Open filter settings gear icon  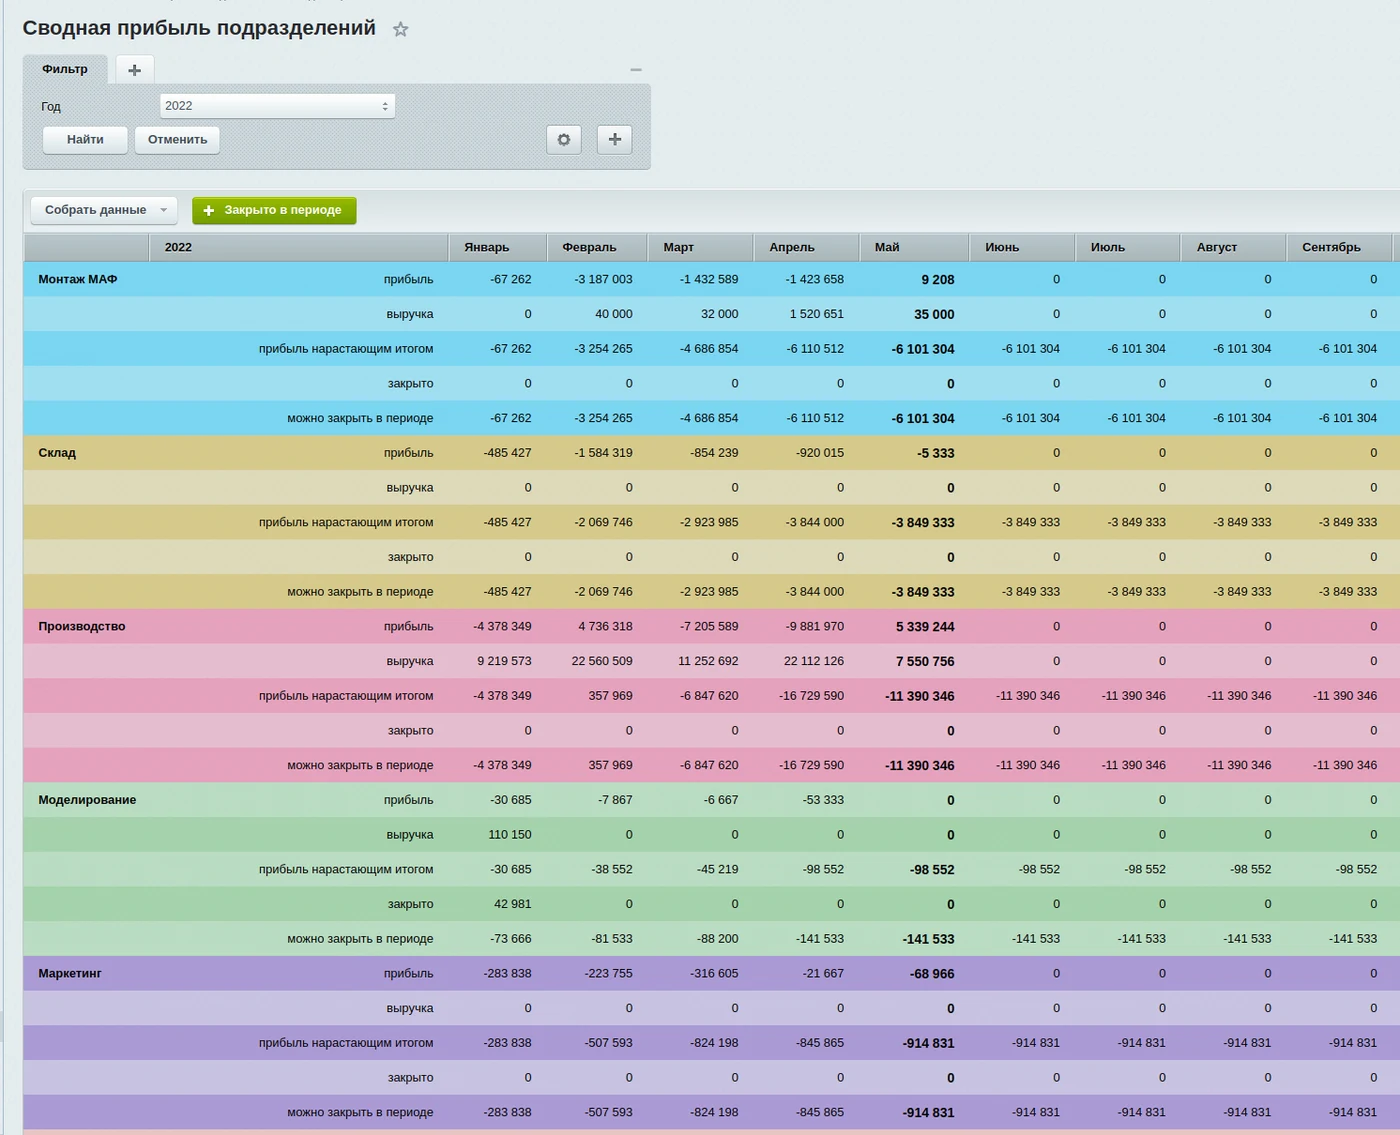(x=564, y=140)
